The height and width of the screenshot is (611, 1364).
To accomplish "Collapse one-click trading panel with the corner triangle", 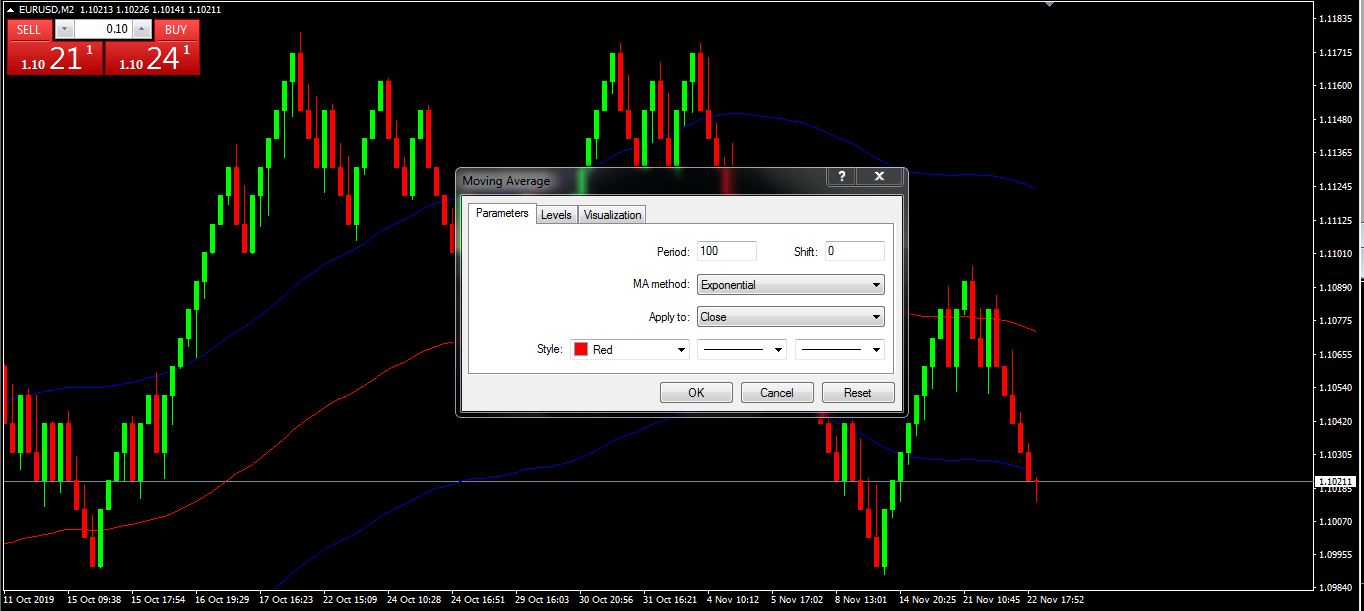I will (10, 9).
